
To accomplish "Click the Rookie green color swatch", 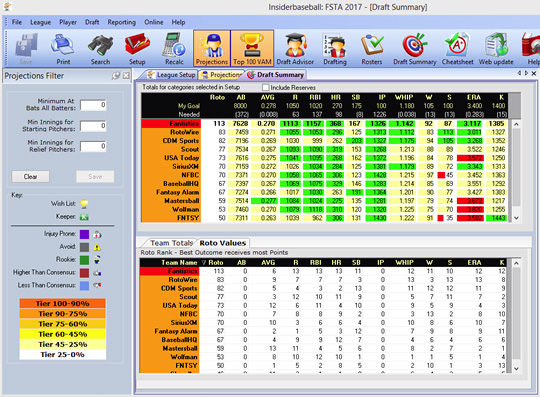I will click(x=84, y=260).
